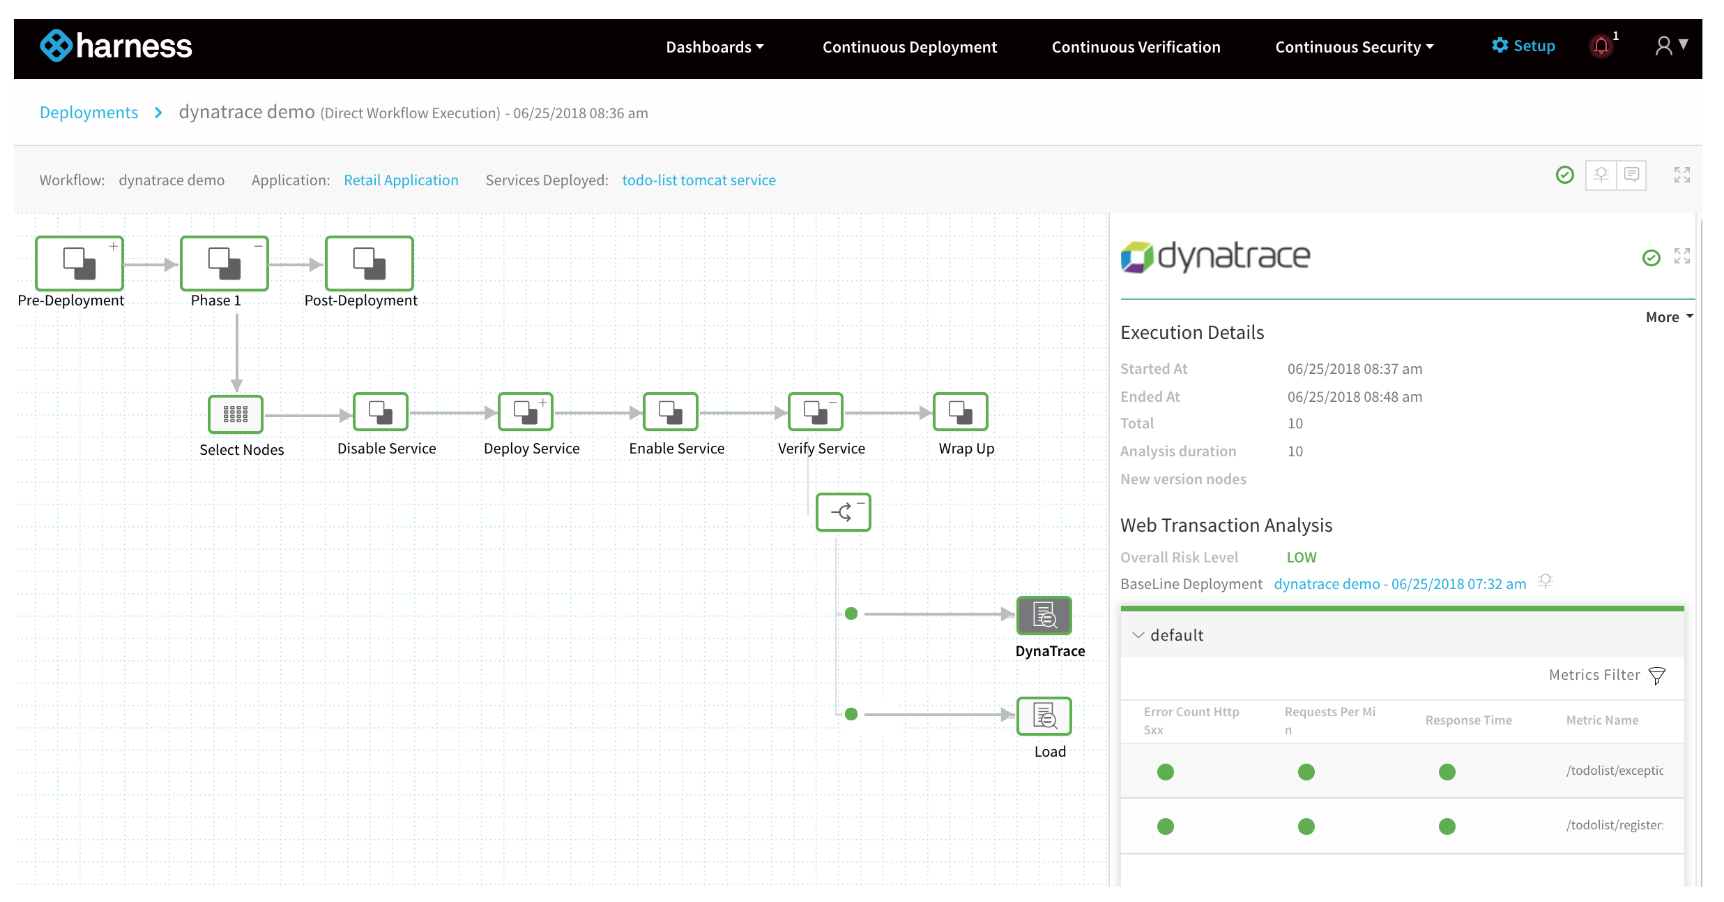Click Requests Per Min column header
Viewport: 1724px width, 902px height.
(1330, 721)
